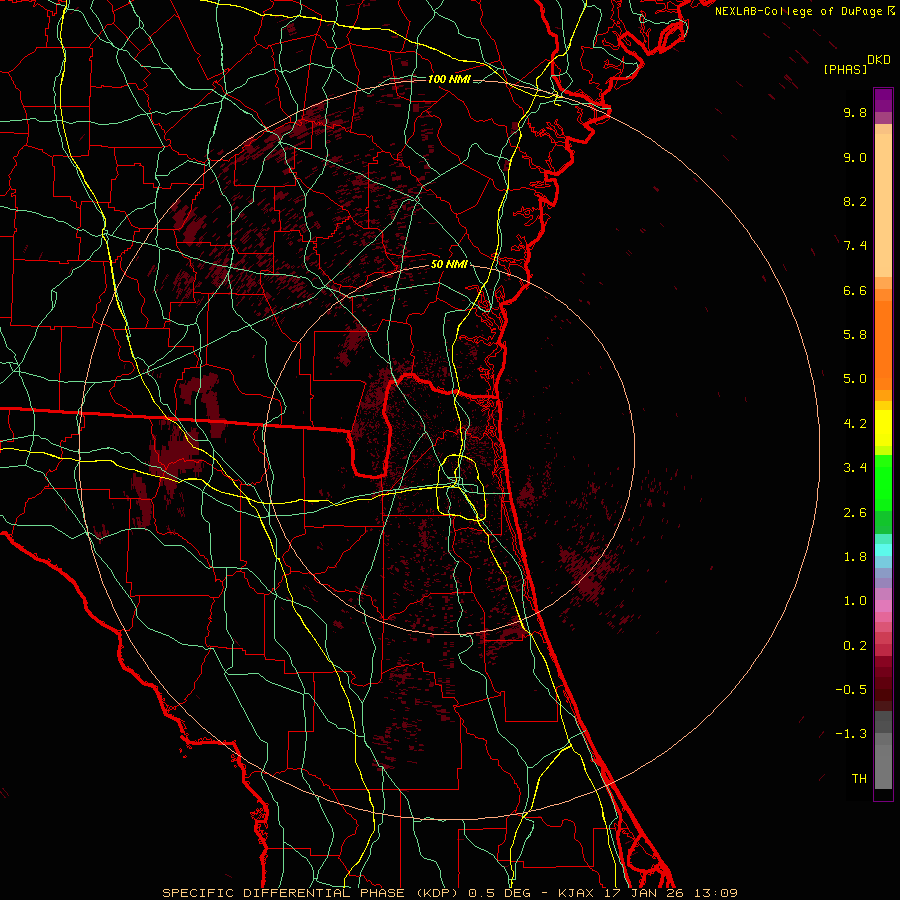Click the -1.3 scale value
Viewport: 900px width, 900px height.
coord(851,734)
